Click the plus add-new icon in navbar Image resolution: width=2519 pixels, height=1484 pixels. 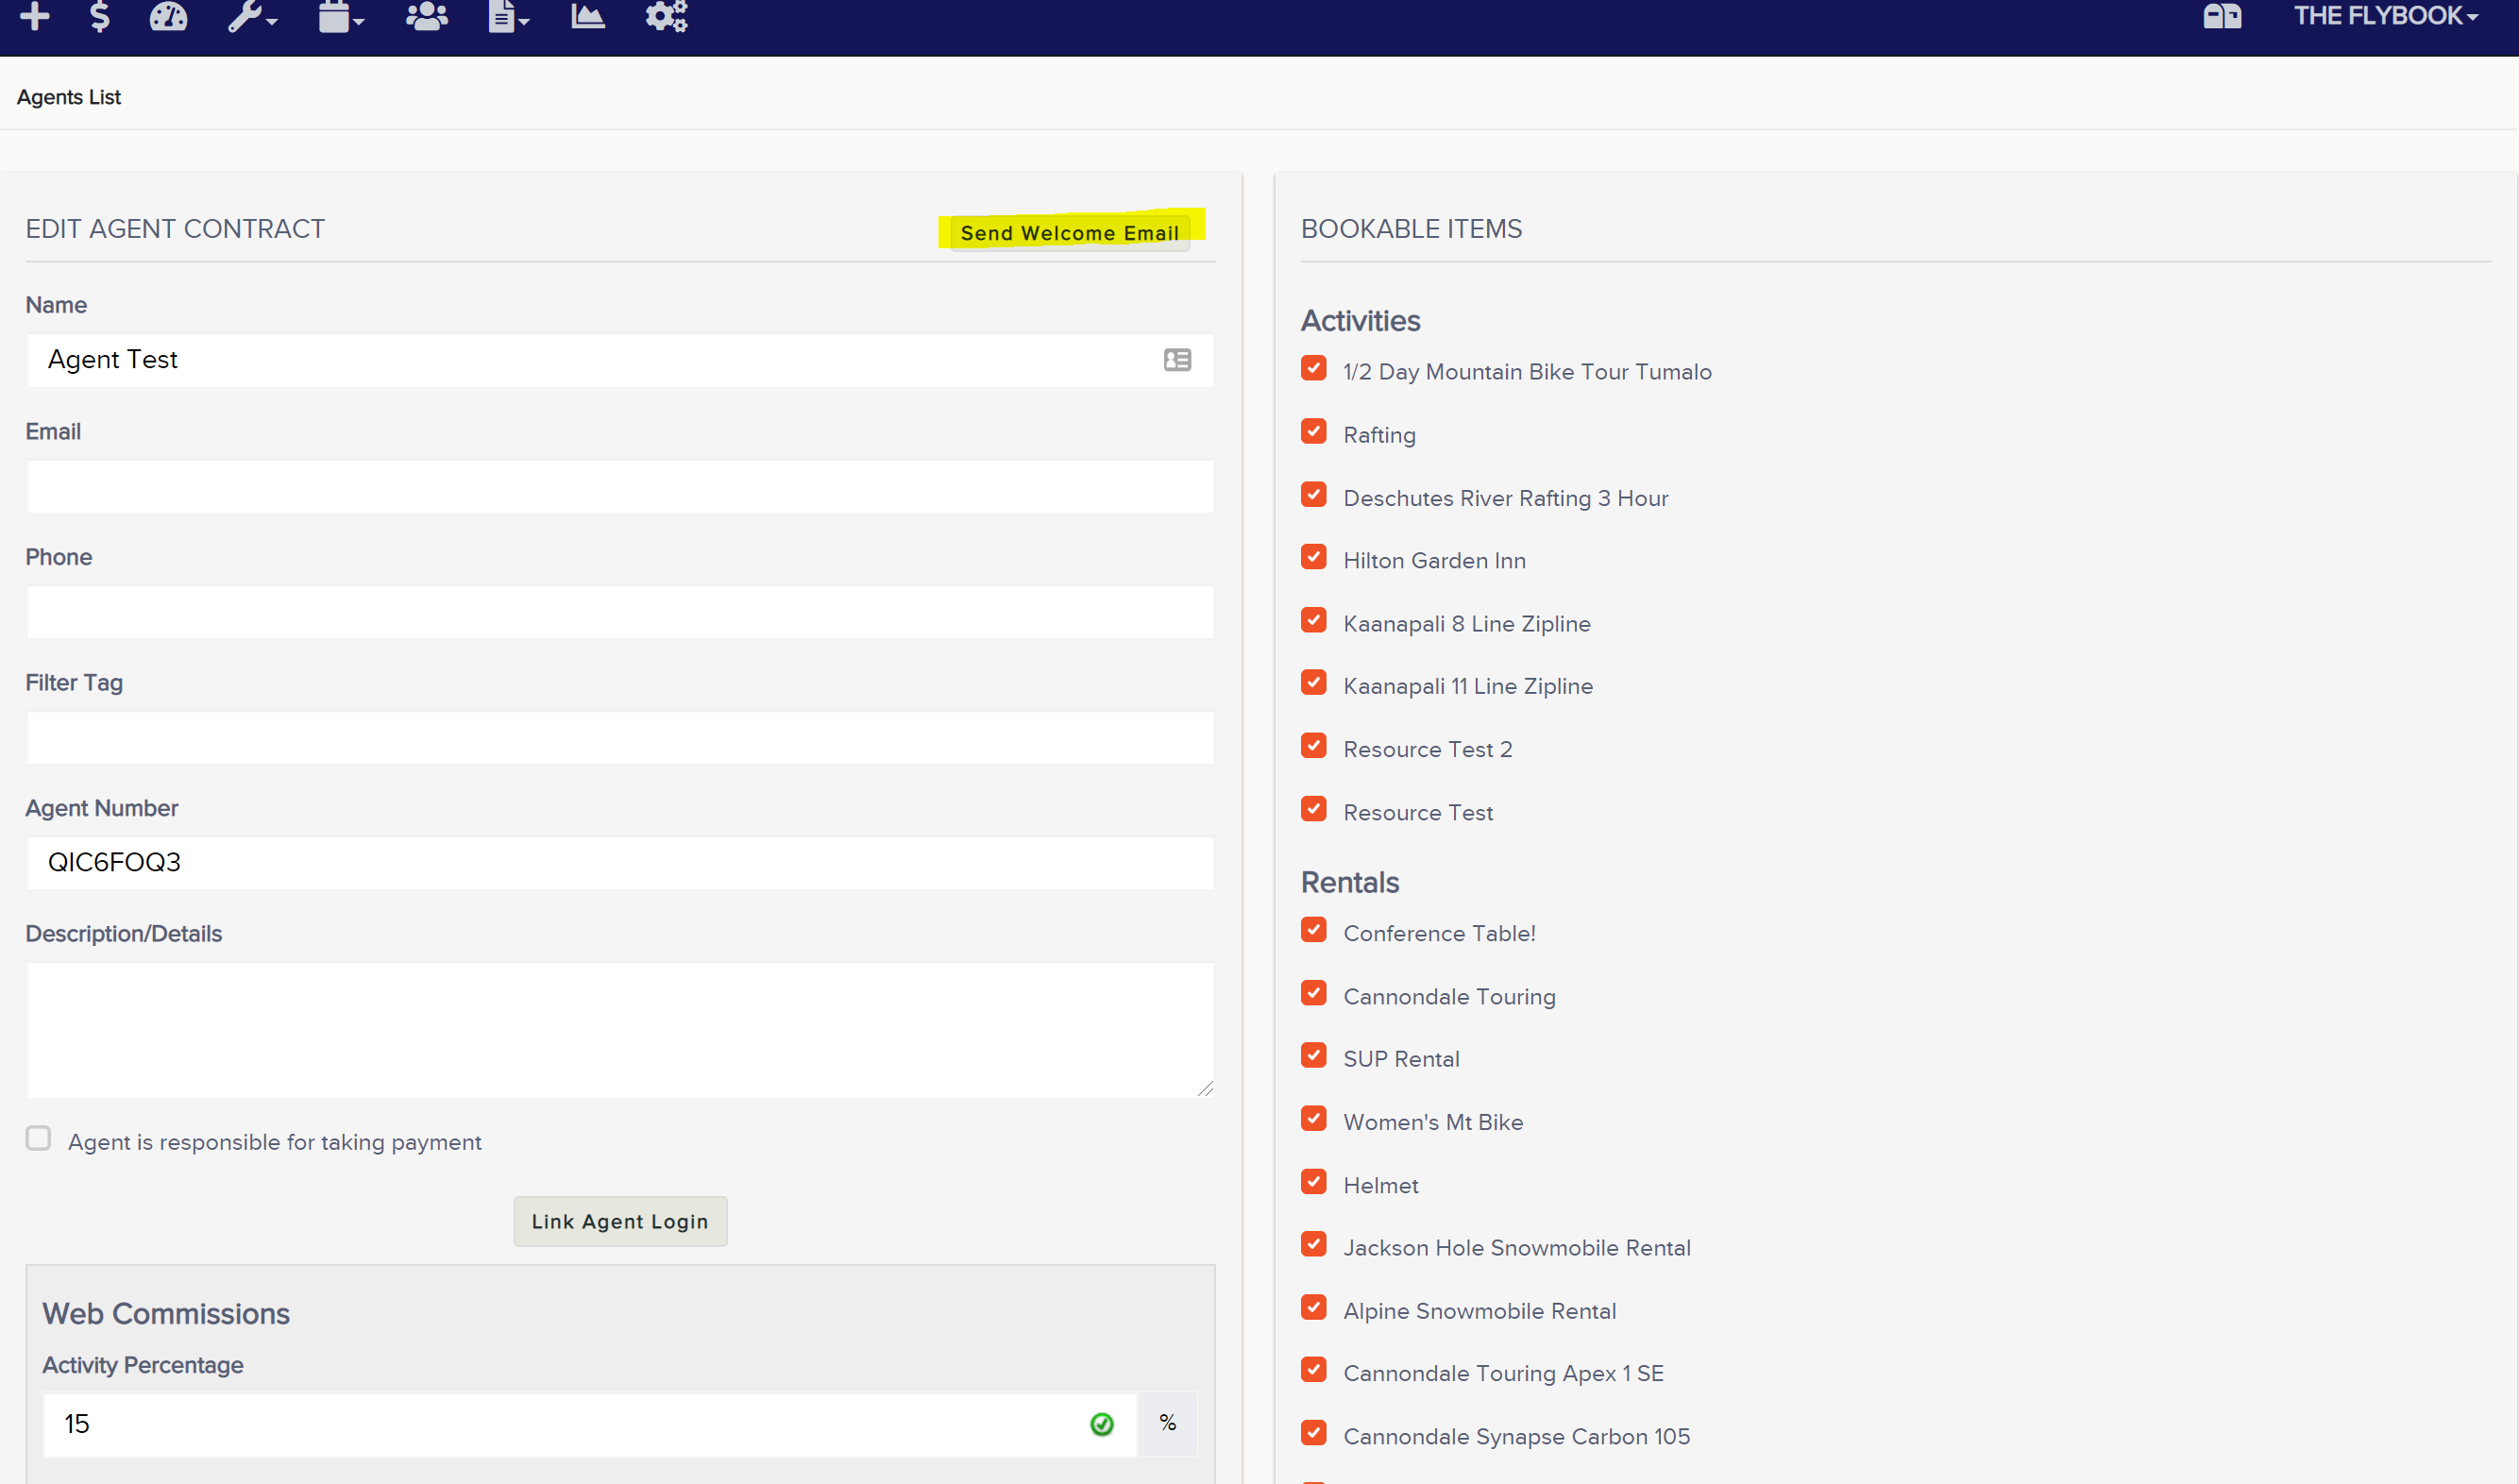(x=35, y=16)
